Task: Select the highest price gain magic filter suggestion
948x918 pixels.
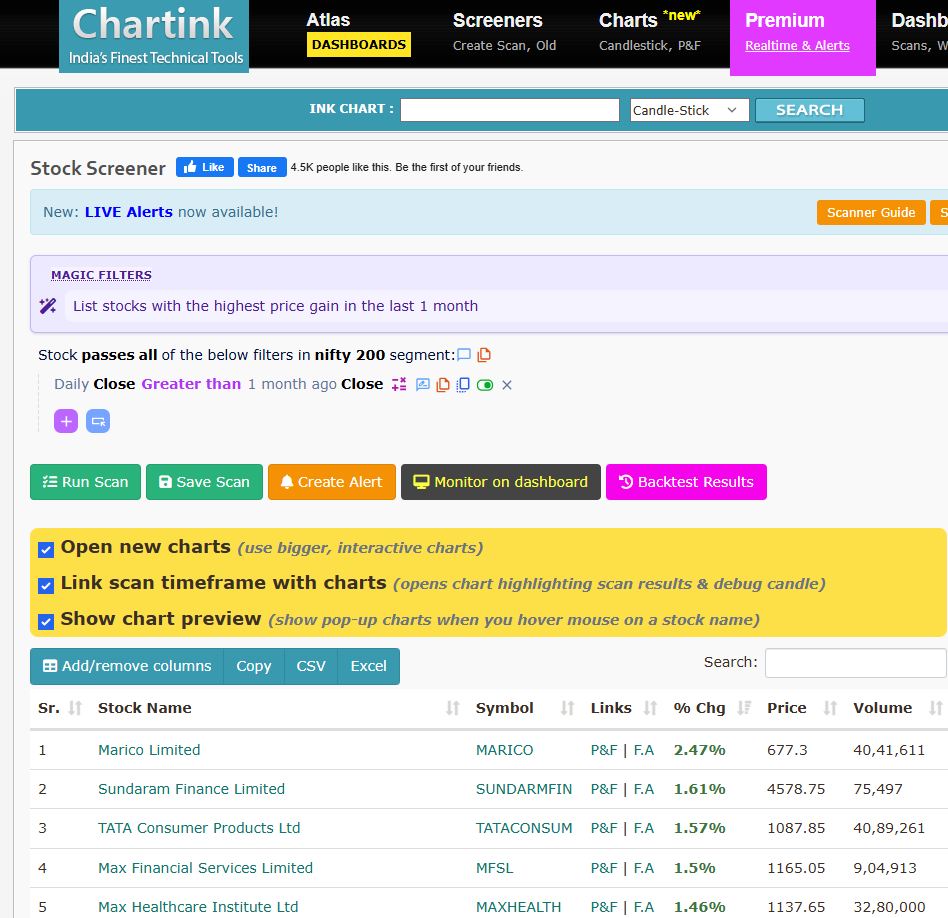Action: [275, 306]
